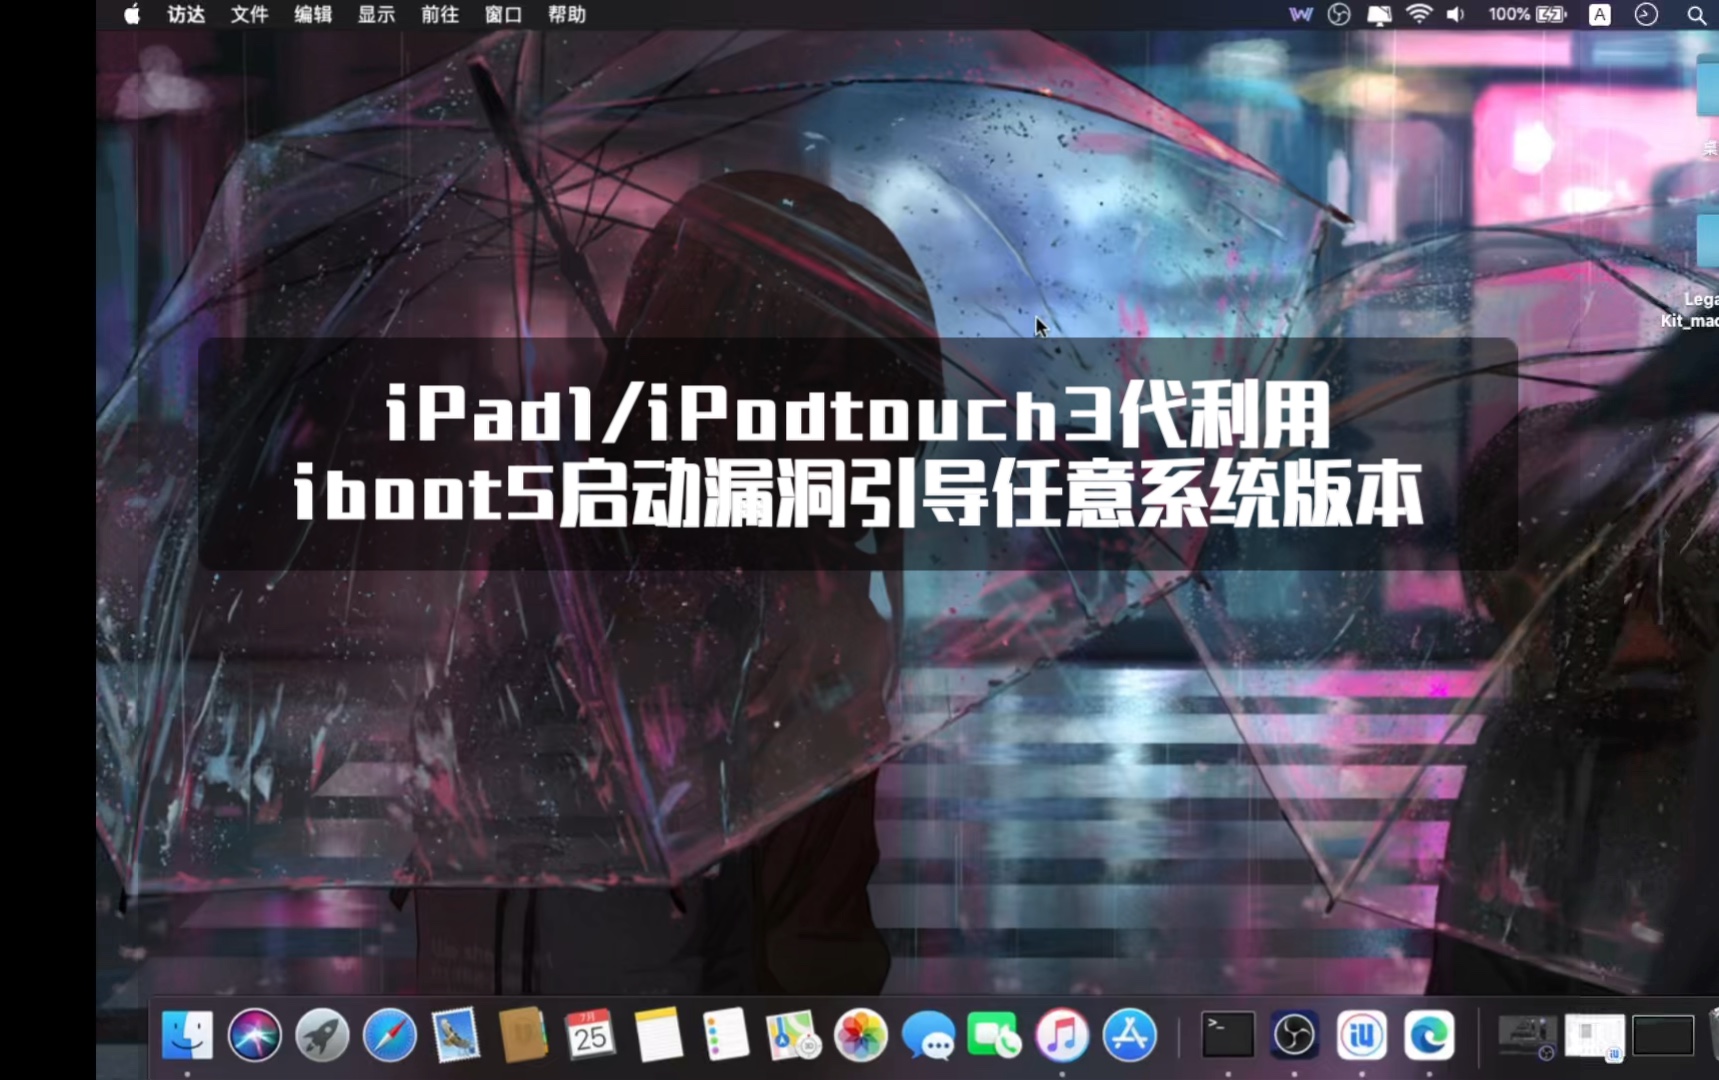The image size is (1719, 1080).
Task: Open the 文件 menu
Action: [249, 14]
